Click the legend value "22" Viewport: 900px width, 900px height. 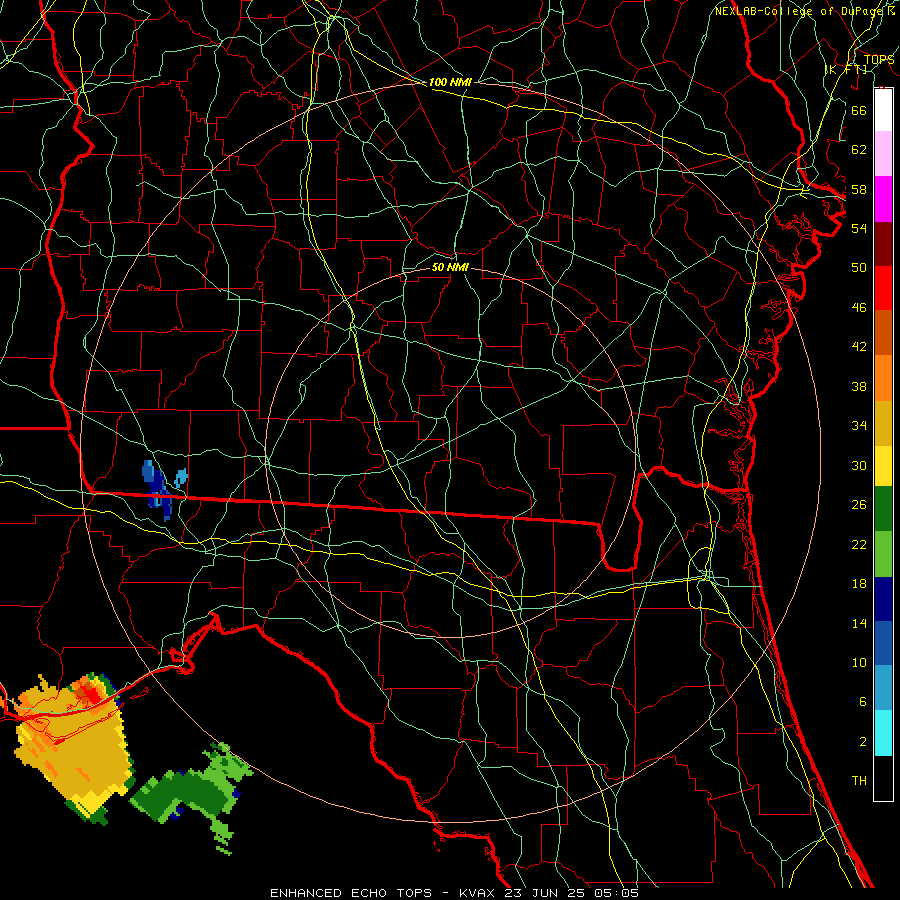click(x=859, y=544)
